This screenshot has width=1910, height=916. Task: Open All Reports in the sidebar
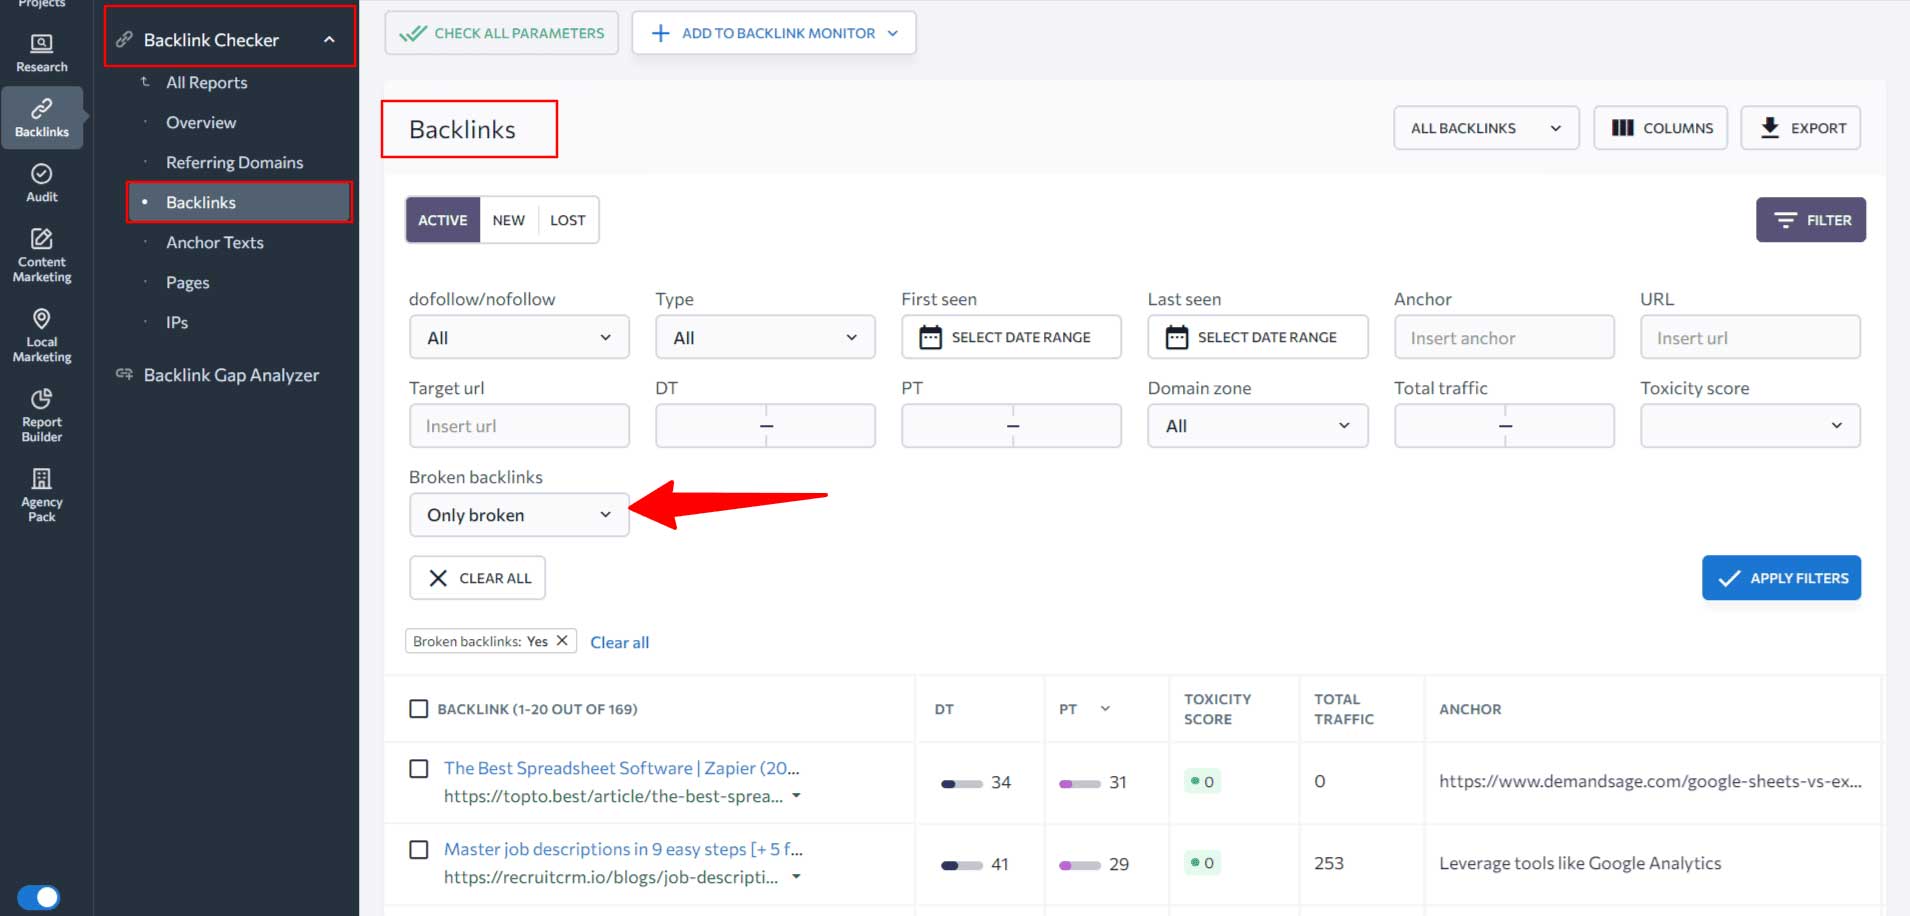coord(206,82)
